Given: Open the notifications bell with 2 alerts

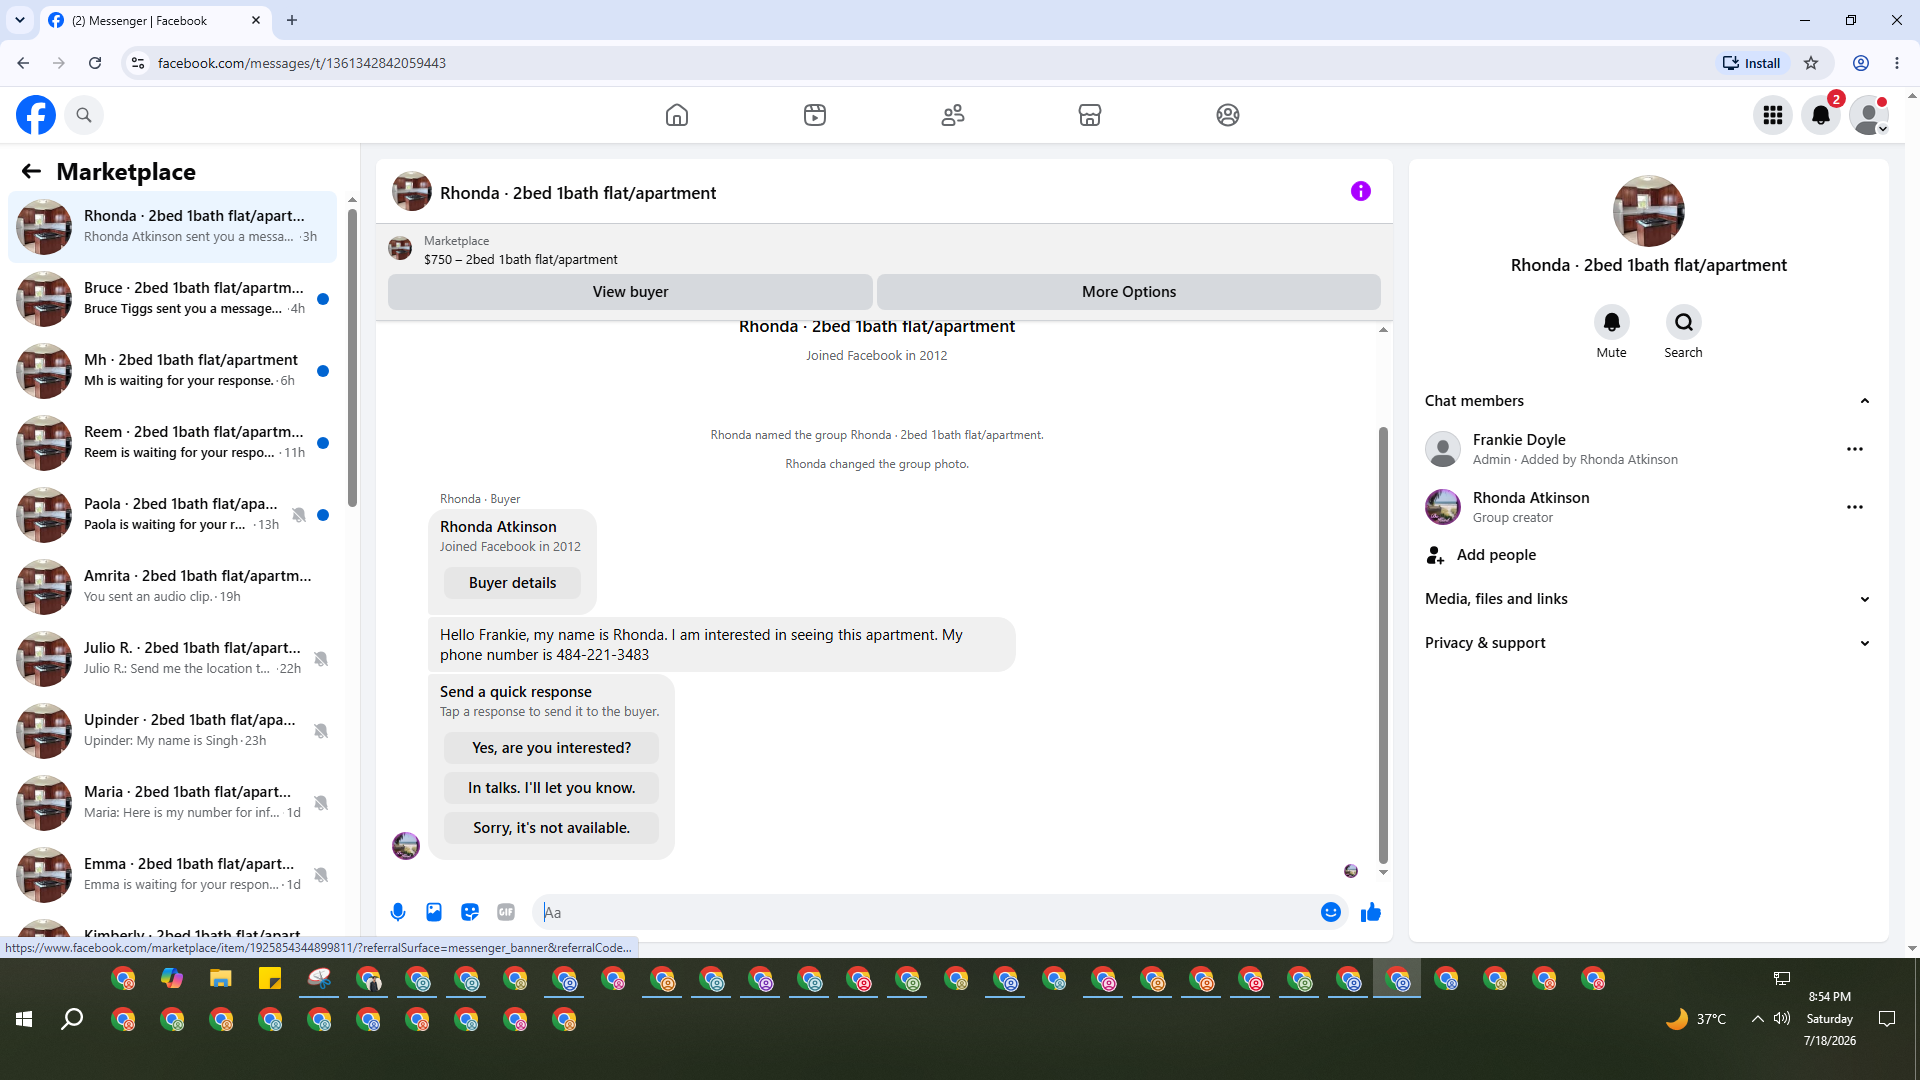Looking at the screenshot, I should 1821,115.
